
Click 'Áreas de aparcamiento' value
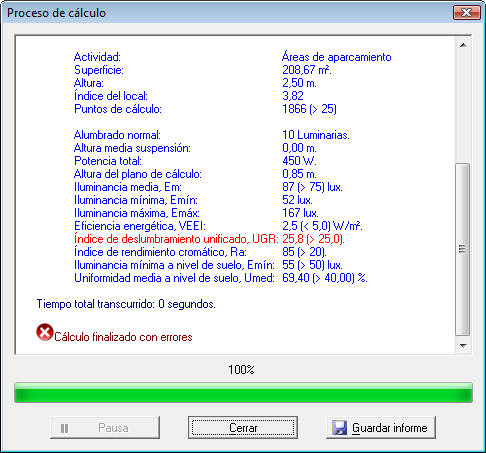(337, 57)
